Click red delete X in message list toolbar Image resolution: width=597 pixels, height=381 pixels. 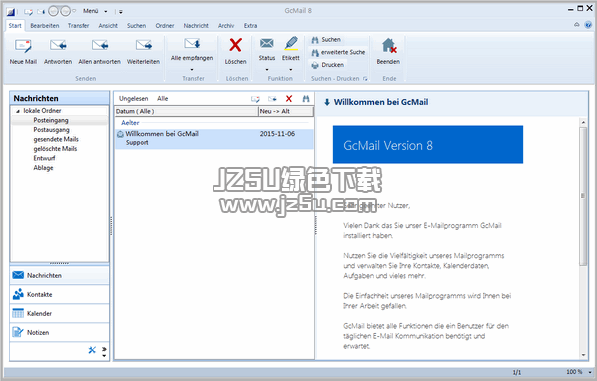coord(289,99)
